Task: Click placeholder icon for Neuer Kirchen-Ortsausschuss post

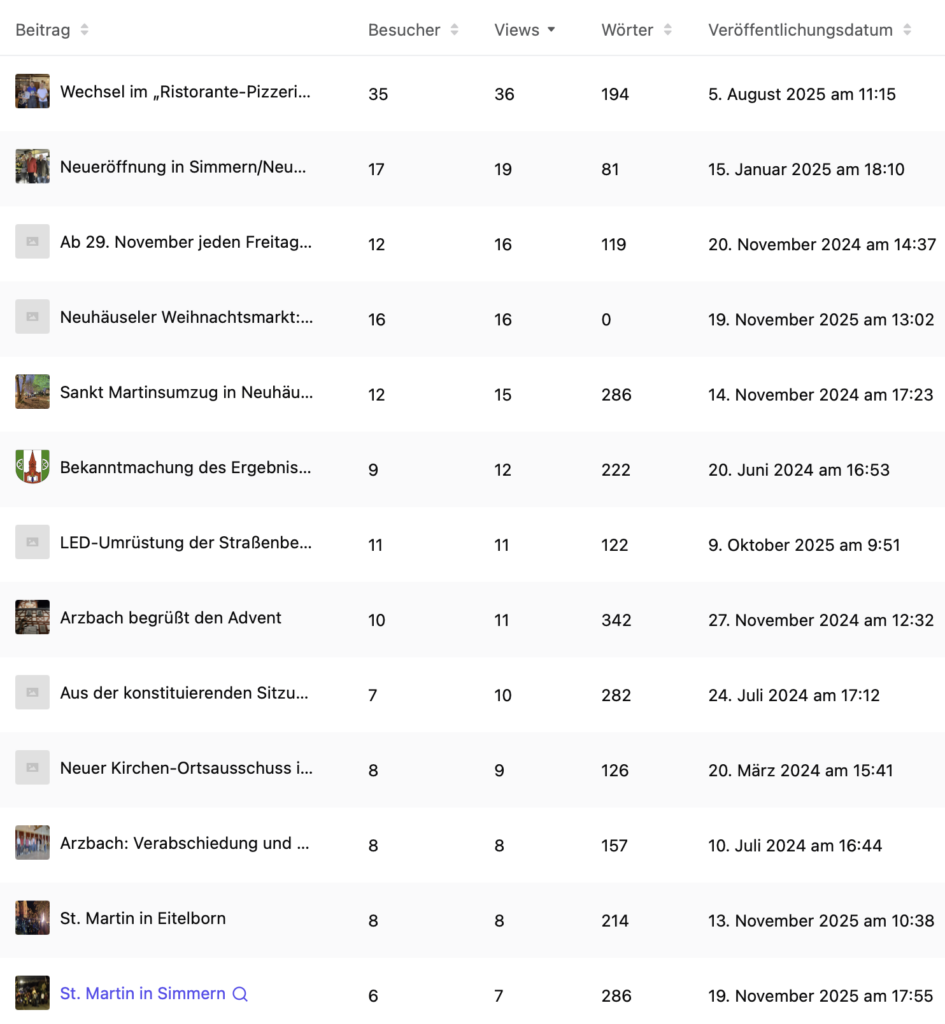Action: click(32, 767)
